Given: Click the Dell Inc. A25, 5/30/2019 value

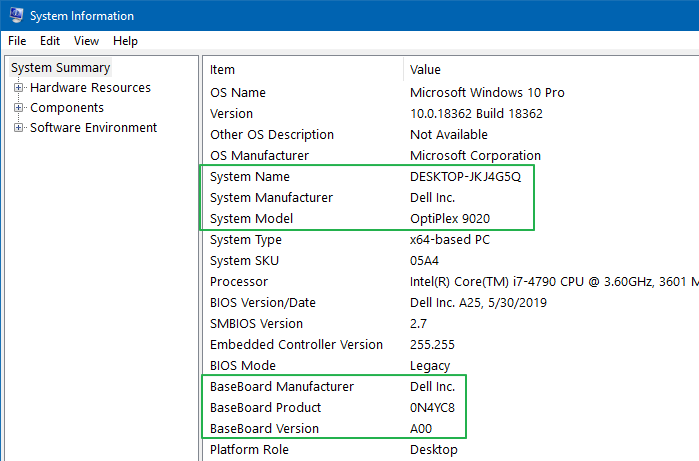Looking at the screenshot, I should [478, 302].
